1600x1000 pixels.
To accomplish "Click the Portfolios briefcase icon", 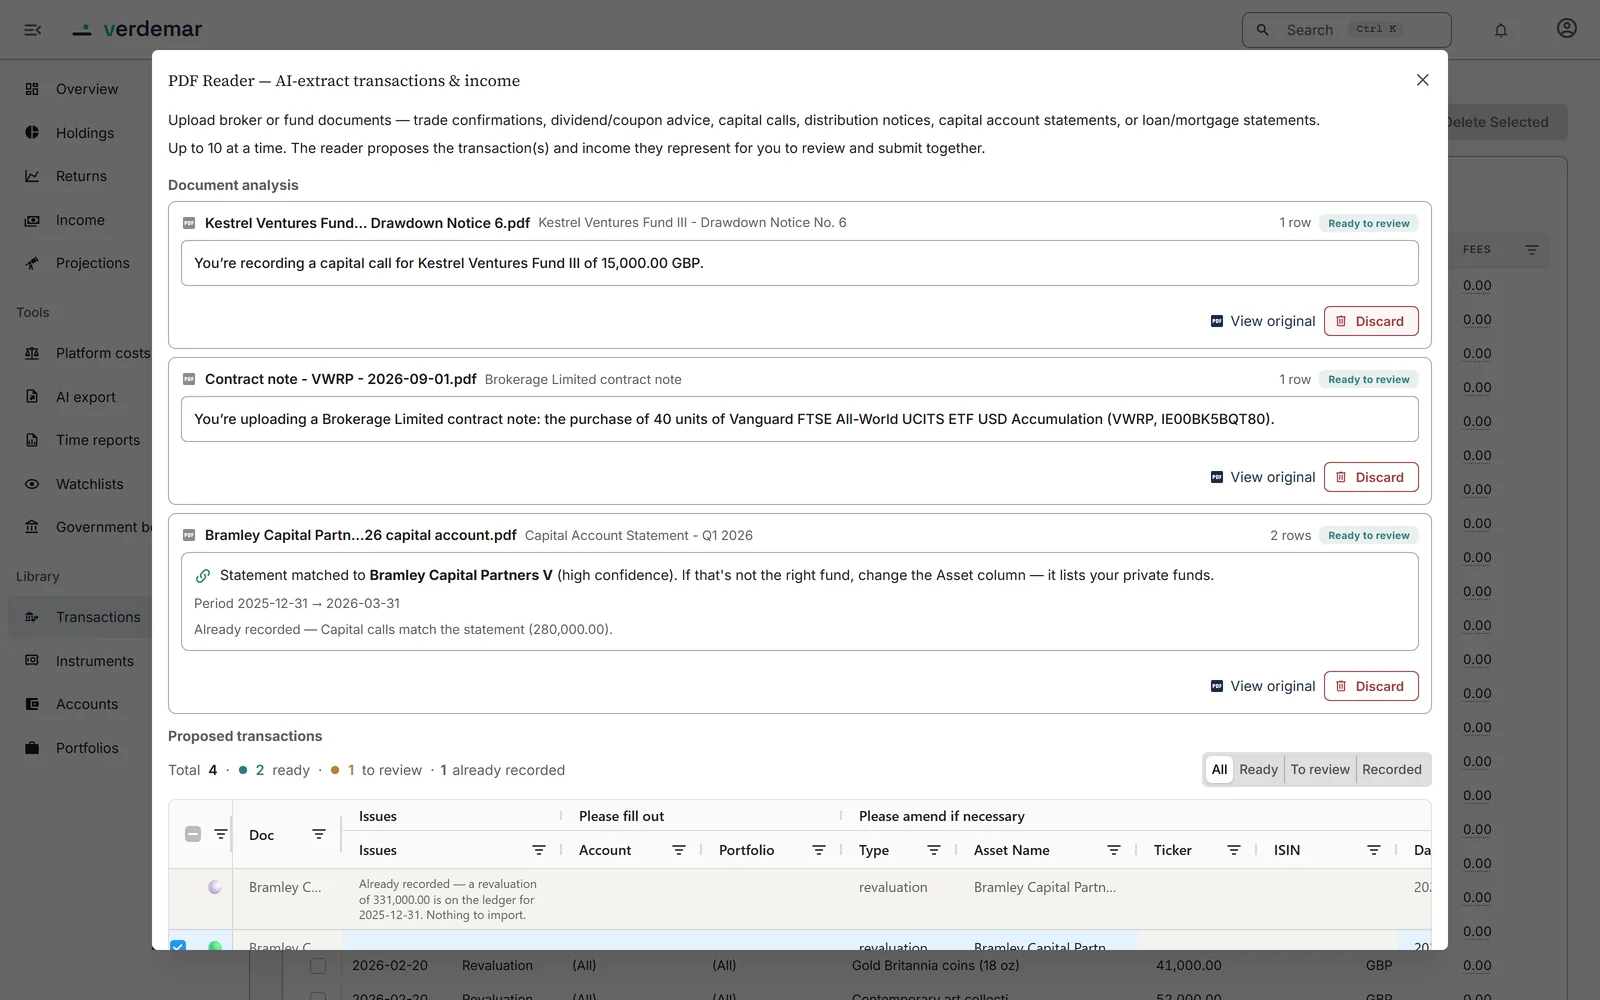I will click(32, 748).
